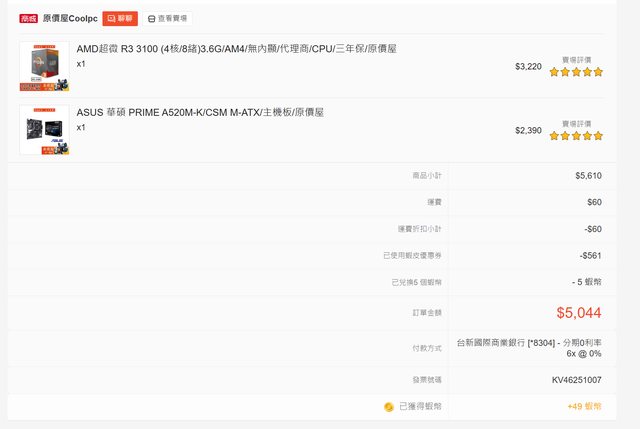Viewport: 640px width, 429px height.
Task: Click the invoice number KV46251007
Action: 576,380
